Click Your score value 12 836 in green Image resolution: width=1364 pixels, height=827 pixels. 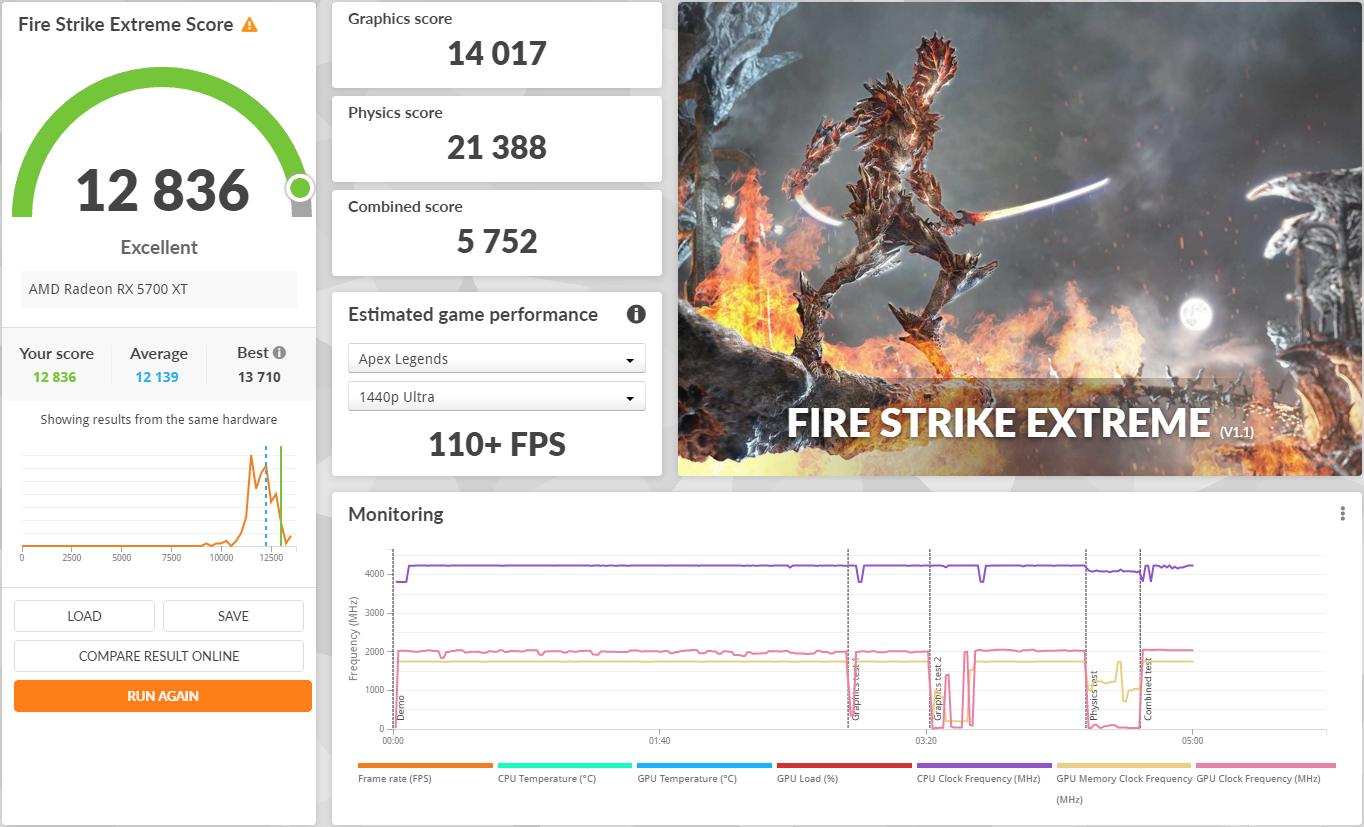[x=54, y=377]
